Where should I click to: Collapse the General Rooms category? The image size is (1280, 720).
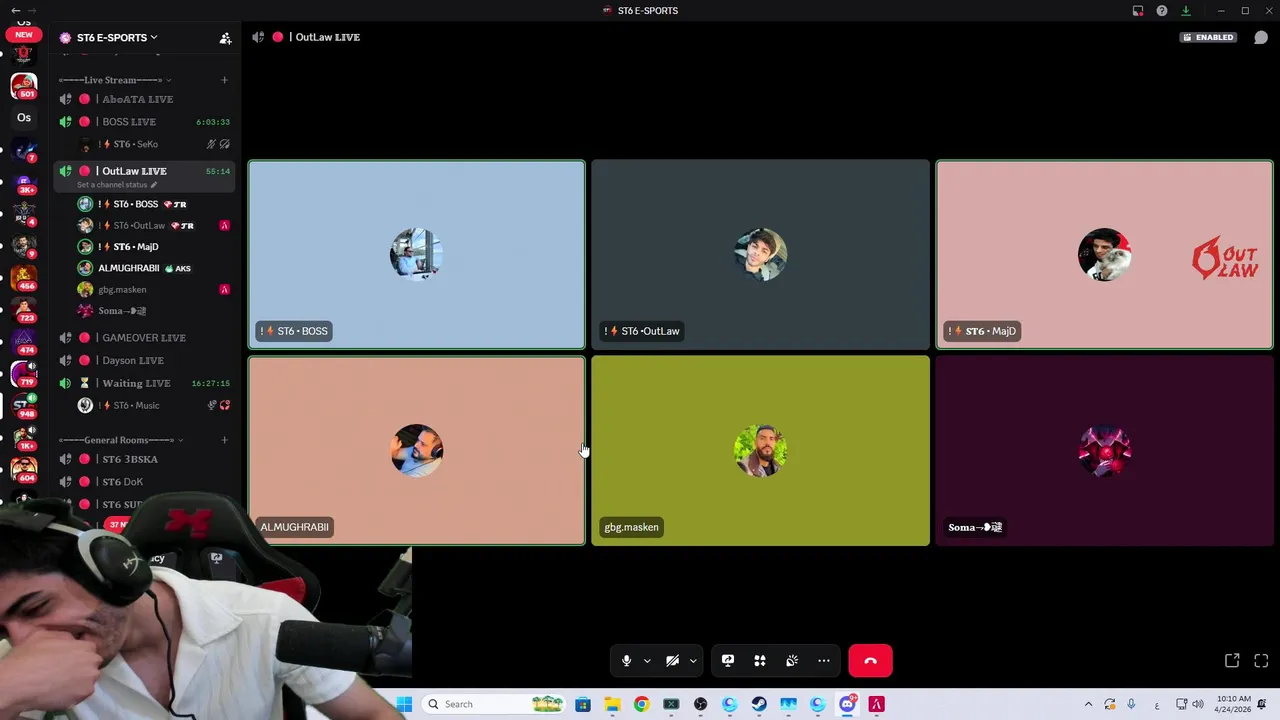point(120,440)
